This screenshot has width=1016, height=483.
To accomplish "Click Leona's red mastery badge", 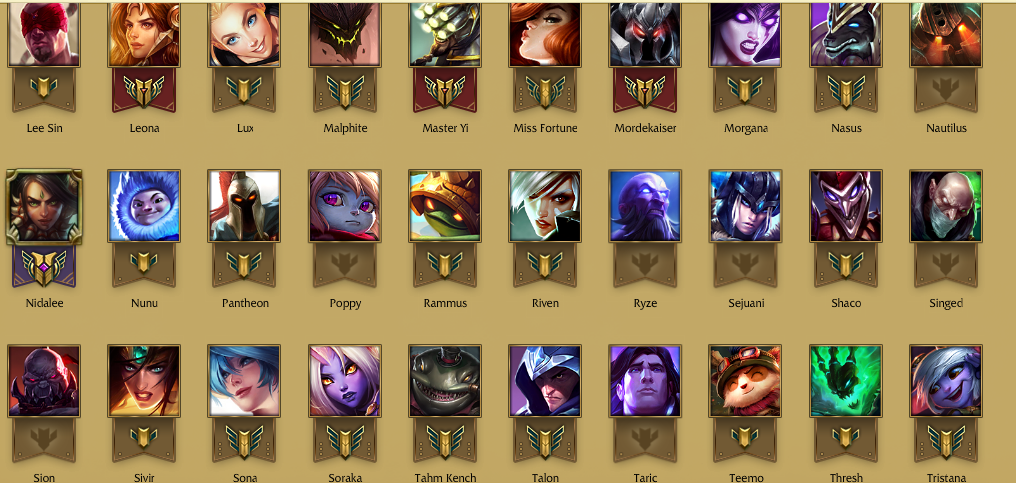I will click(144, 89).
